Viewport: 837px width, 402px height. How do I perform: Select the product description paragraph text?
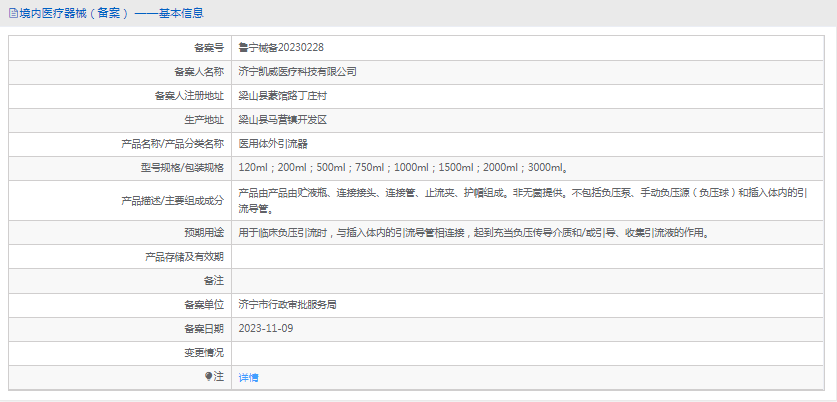coord(523,201)
